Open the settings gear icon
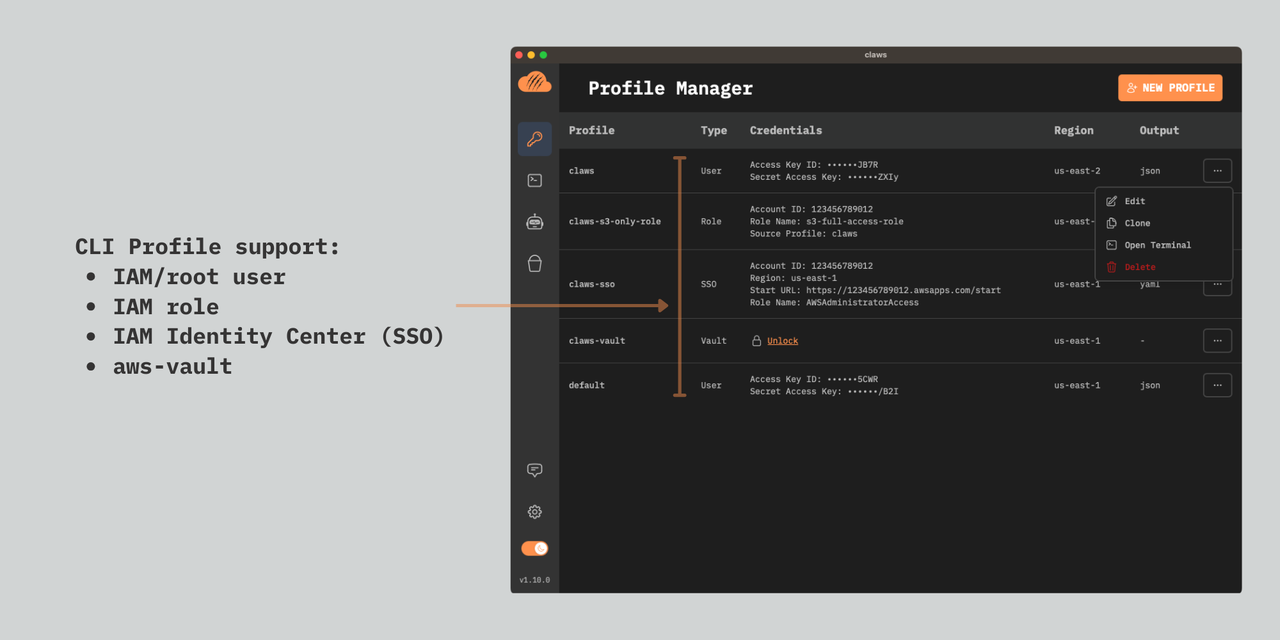 (x=535, y=512)
